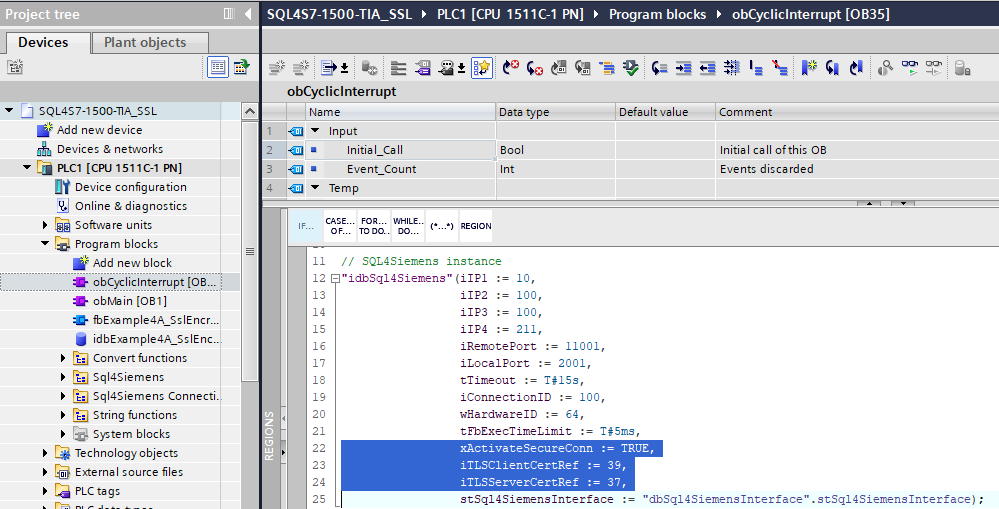Collapse the Input section in interface table

315,131
